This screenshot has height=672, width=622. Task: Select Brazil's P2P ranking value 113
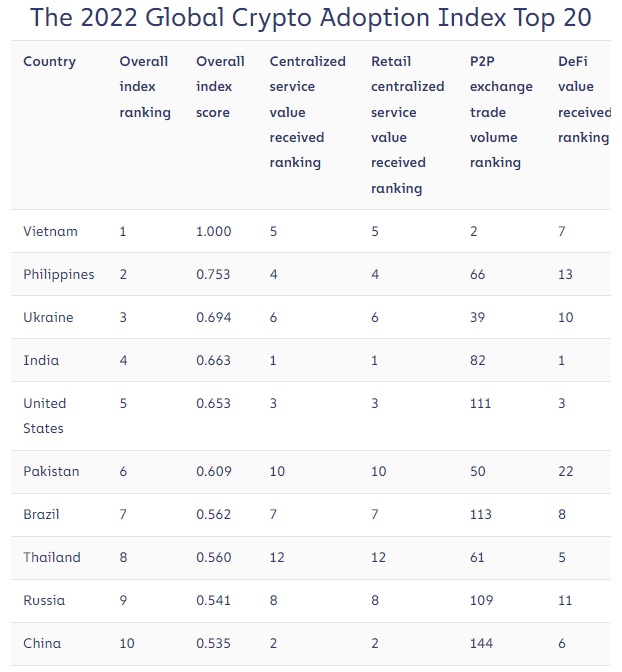point(481,515)
